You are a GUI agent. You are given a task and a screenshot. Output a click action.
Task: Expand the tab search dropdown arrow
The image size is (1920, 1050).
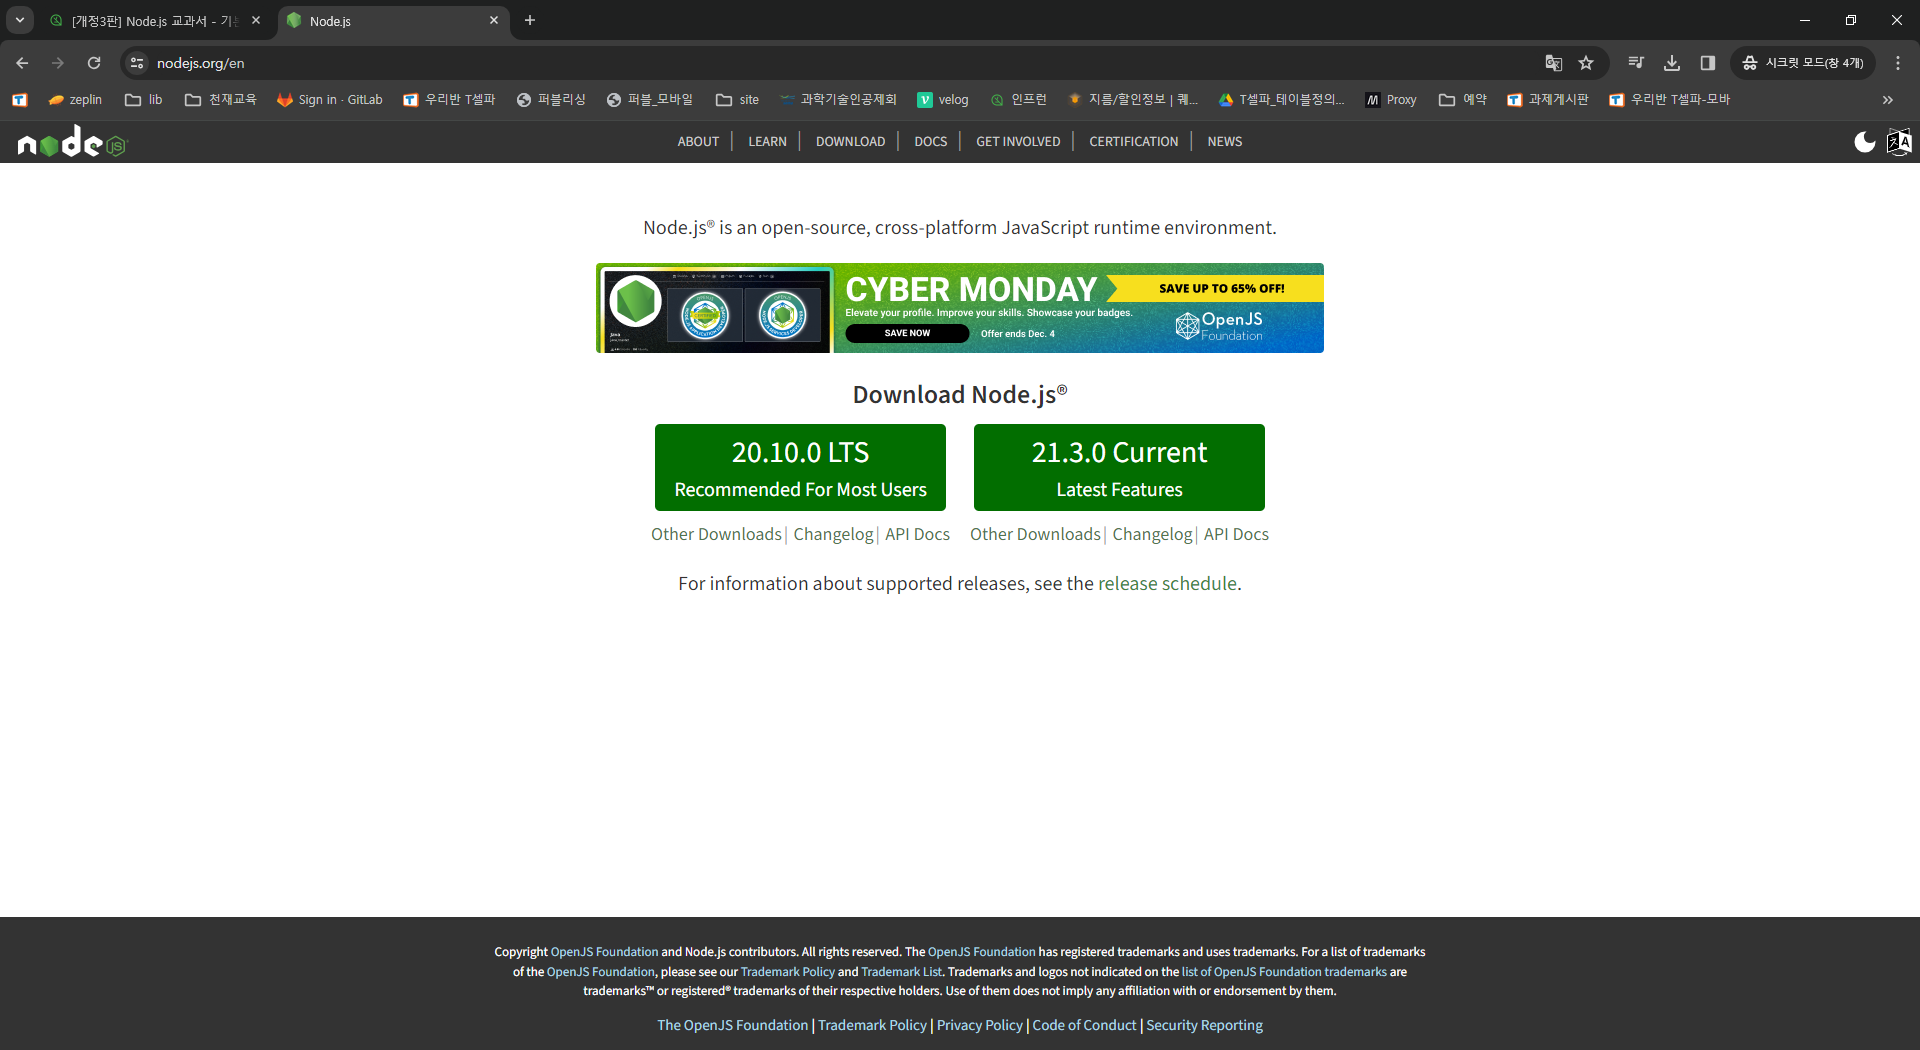point(19,20)
